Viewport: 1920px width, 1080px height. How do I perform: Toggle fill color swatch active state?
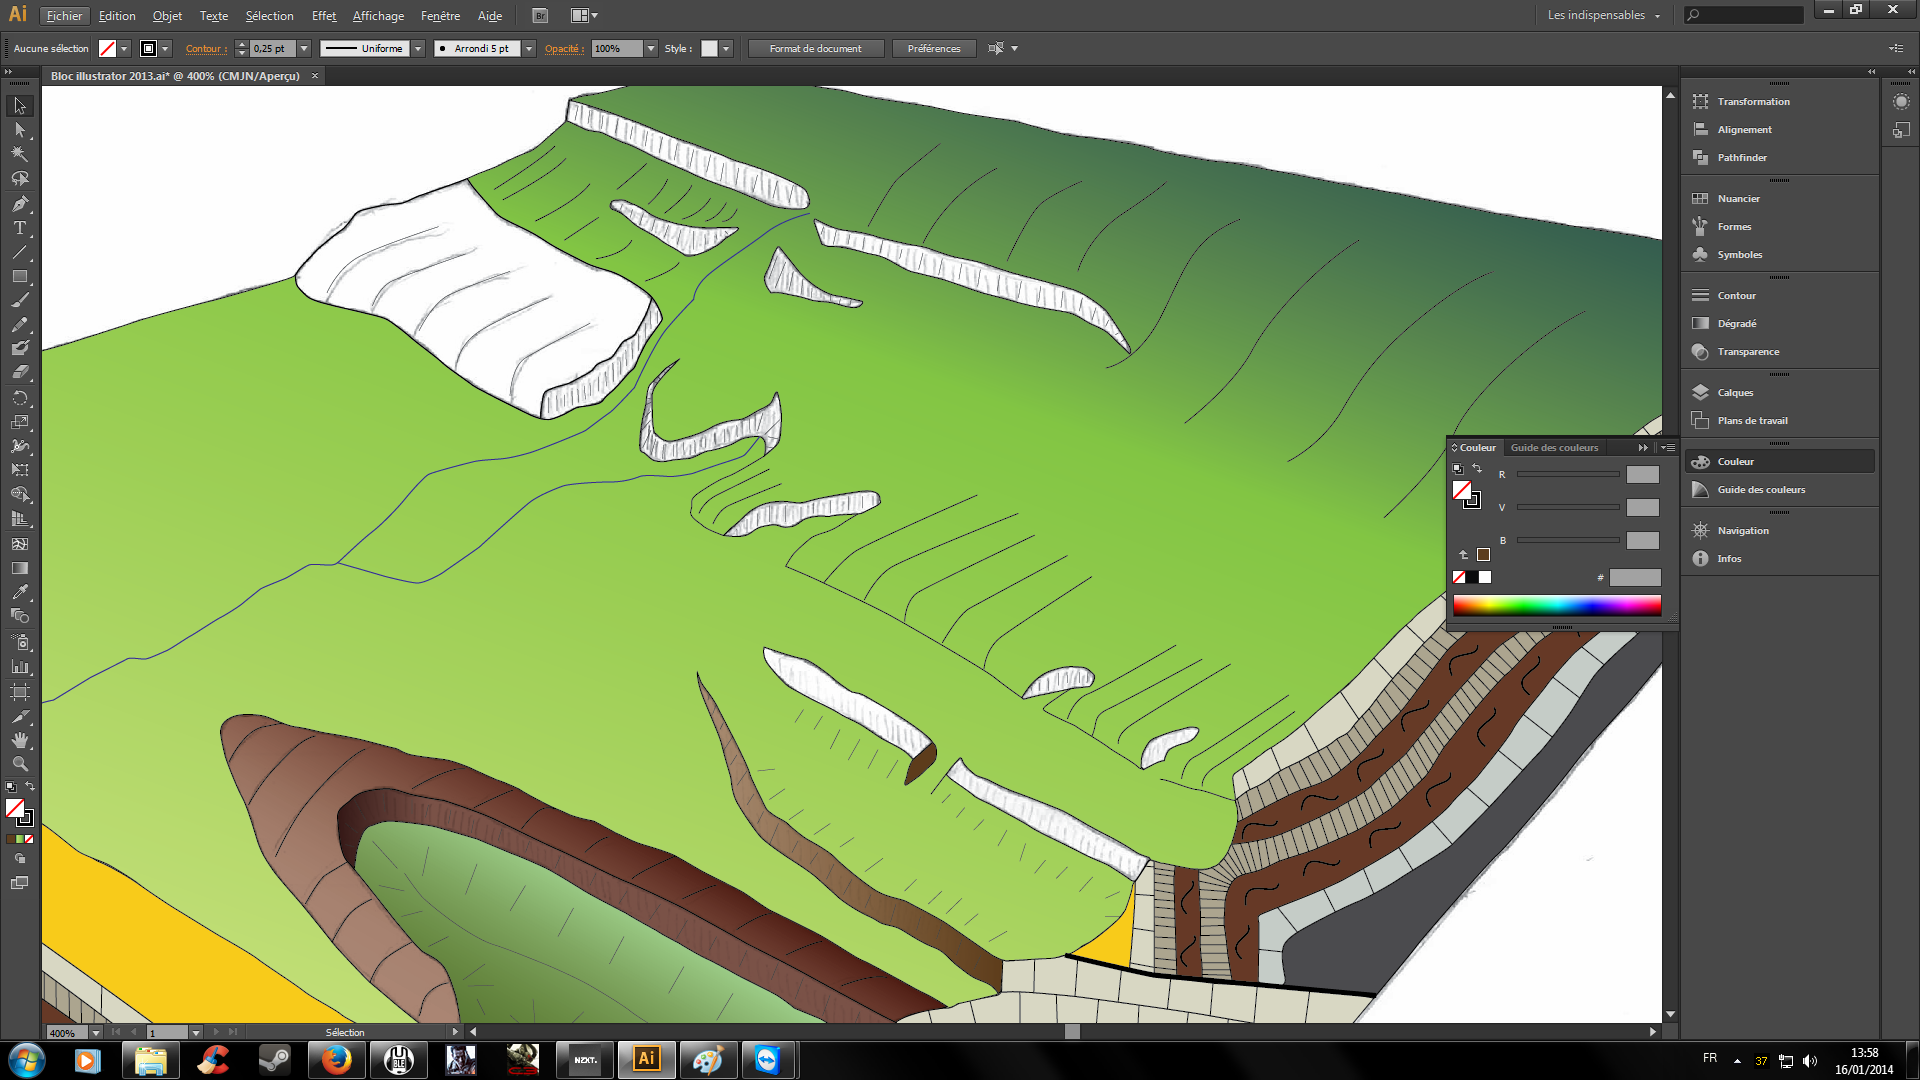pos(1461,489)
